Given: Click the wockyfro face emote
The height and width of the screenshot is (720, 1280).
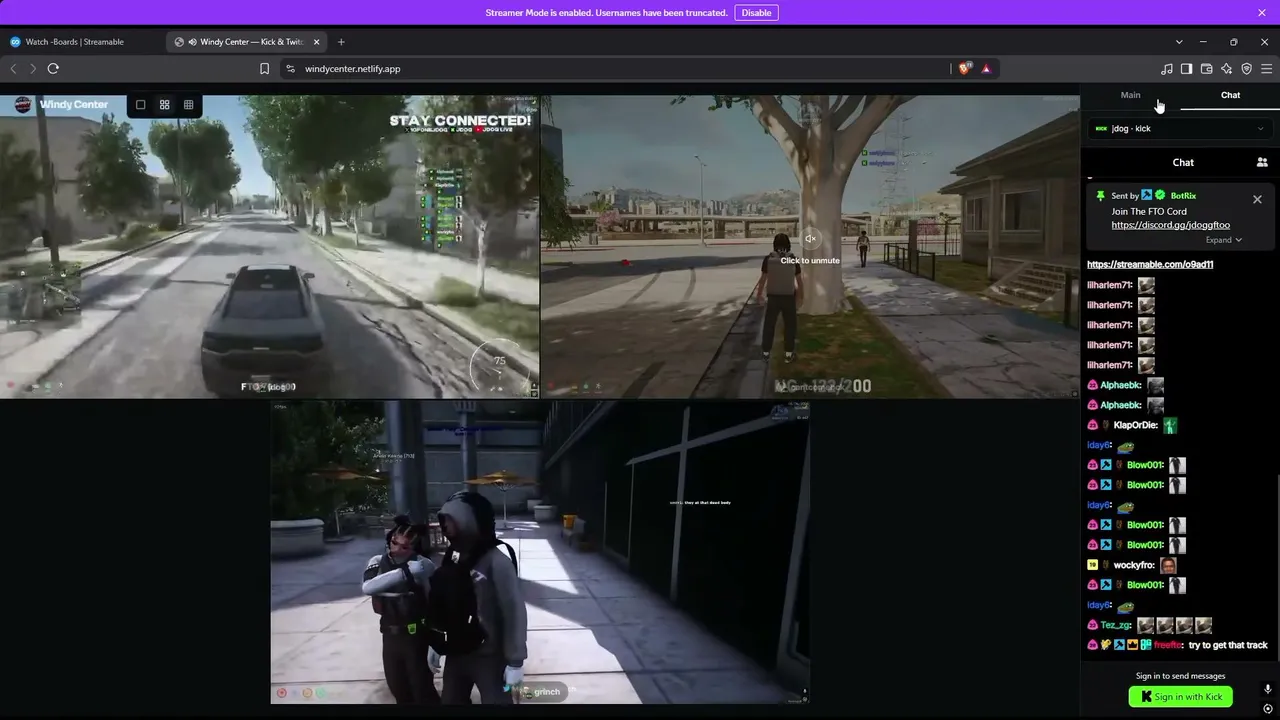Looking at the screenshot, I should (1168, 565).
